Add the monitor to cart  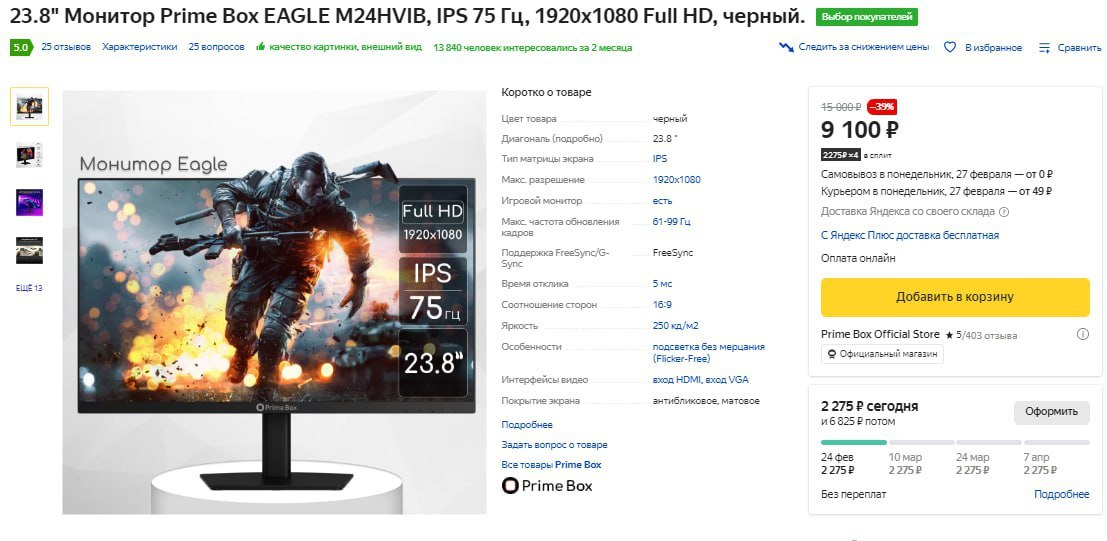[x=955, y=297]
